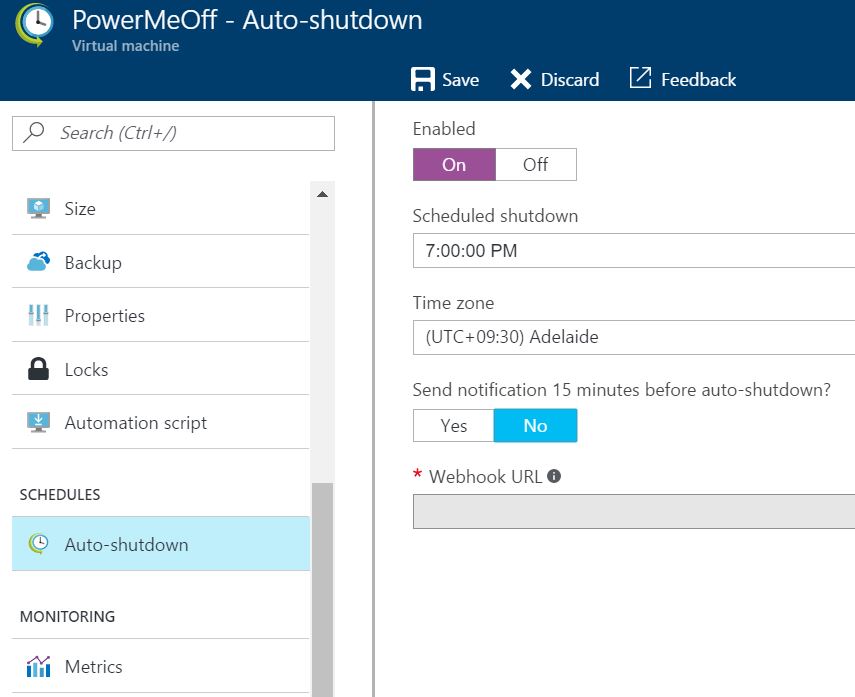The width and height of the screenshot is (855, 697).
Task: Open the Size menu item
Action: point(160,208)
